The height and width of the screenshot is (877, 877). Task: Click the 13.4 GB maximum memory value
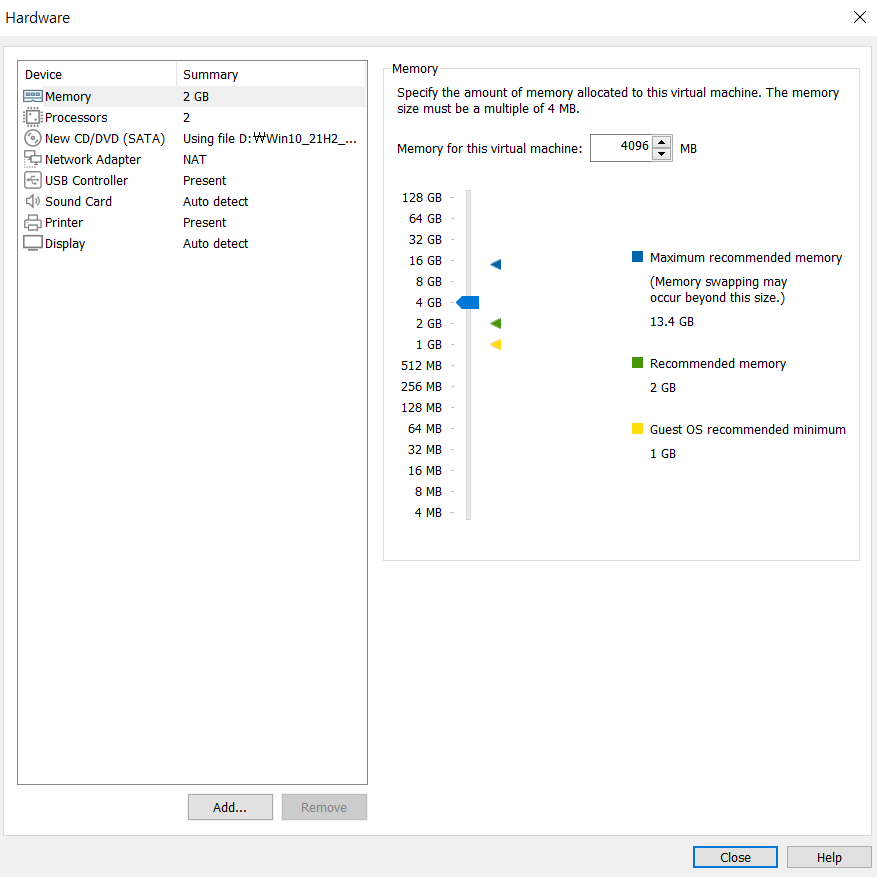[x=672, y=322]
